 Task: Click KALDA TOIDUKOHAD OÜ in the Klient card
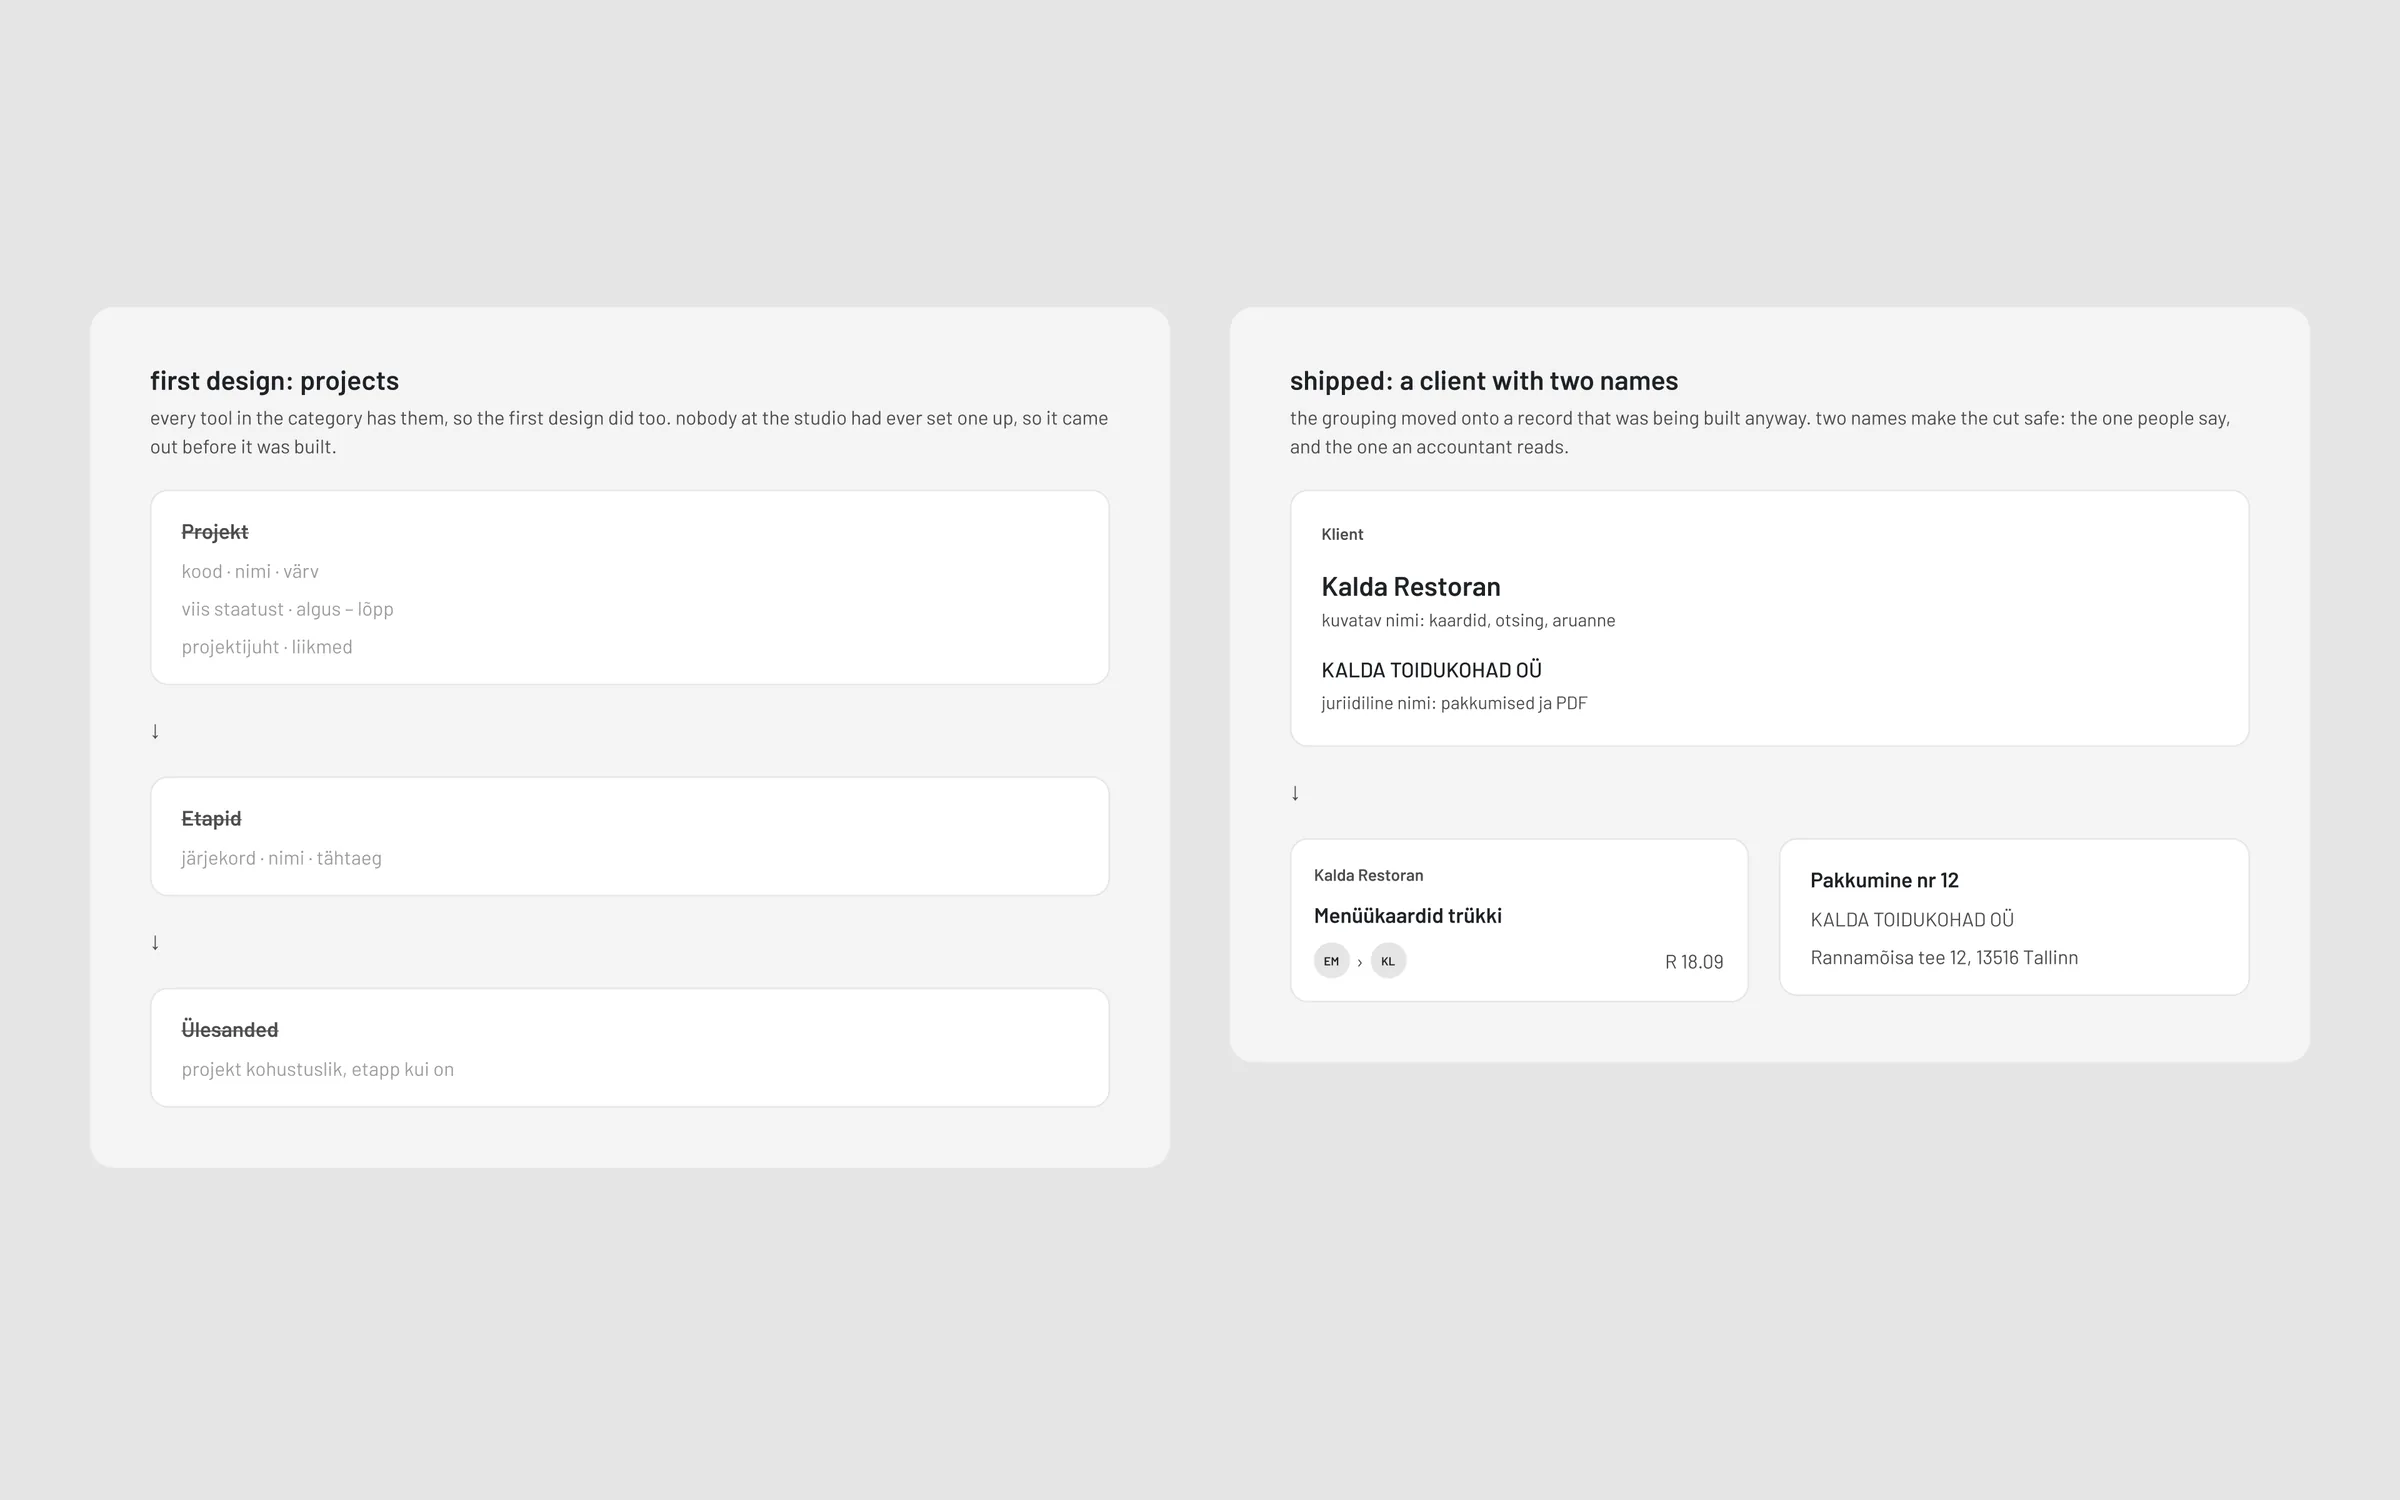click(1431, 670)
